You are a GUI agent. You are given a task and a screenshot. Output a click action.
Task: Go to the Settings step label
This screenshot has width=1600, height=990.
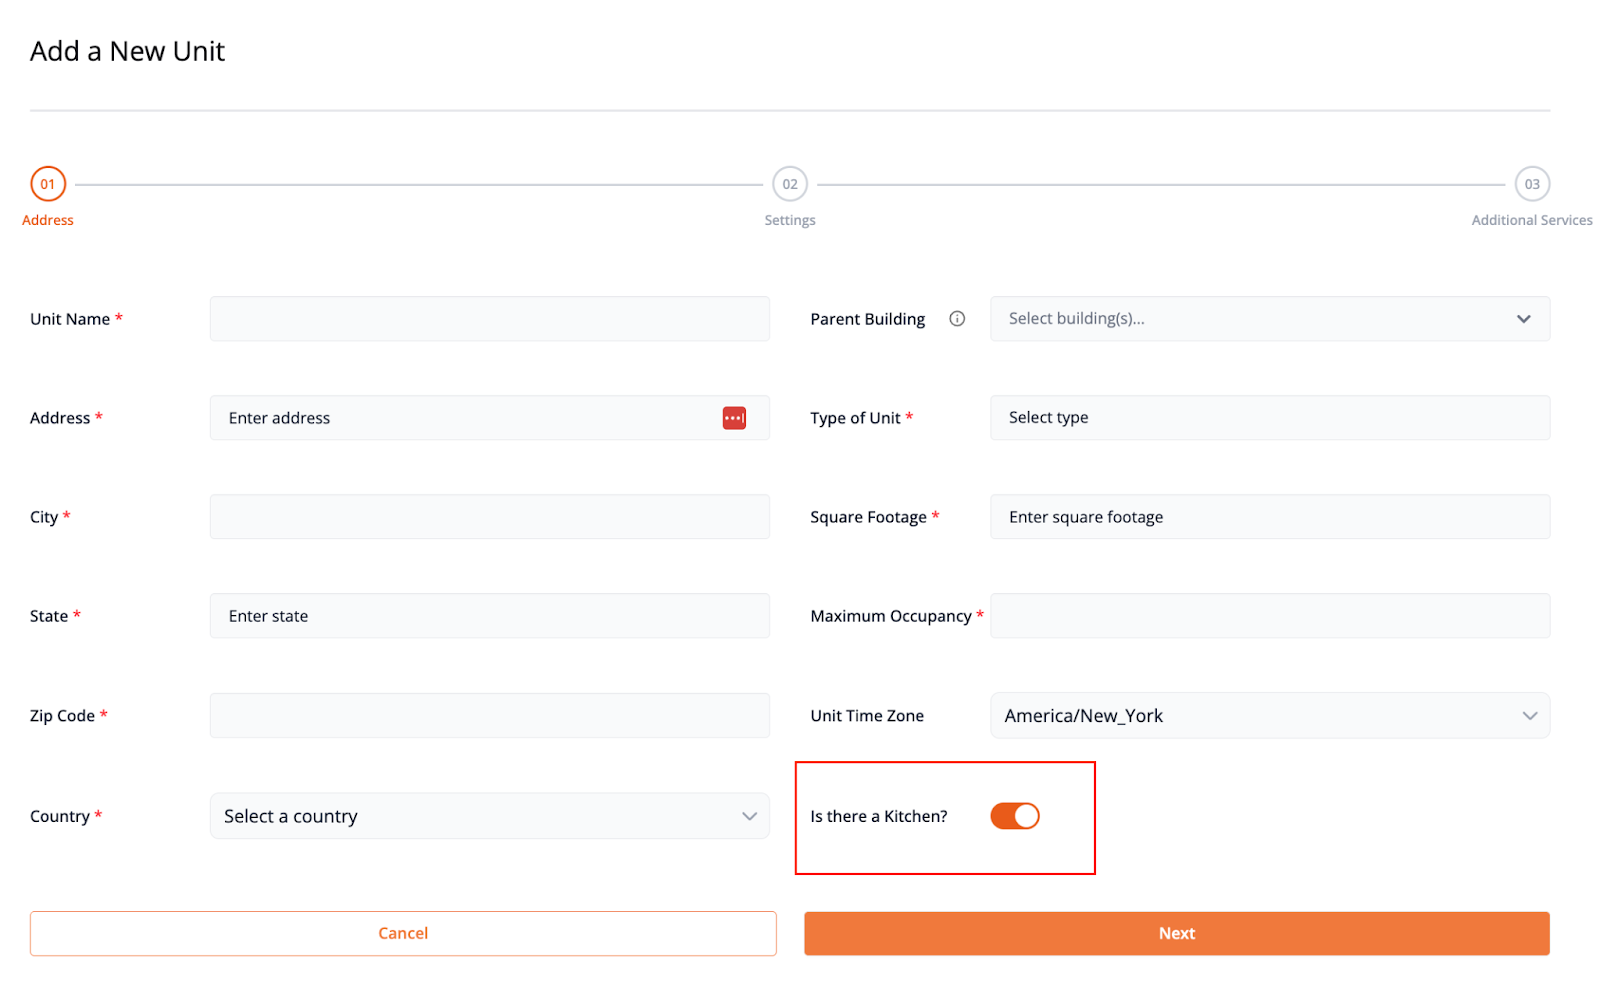[x=790, y=220]
